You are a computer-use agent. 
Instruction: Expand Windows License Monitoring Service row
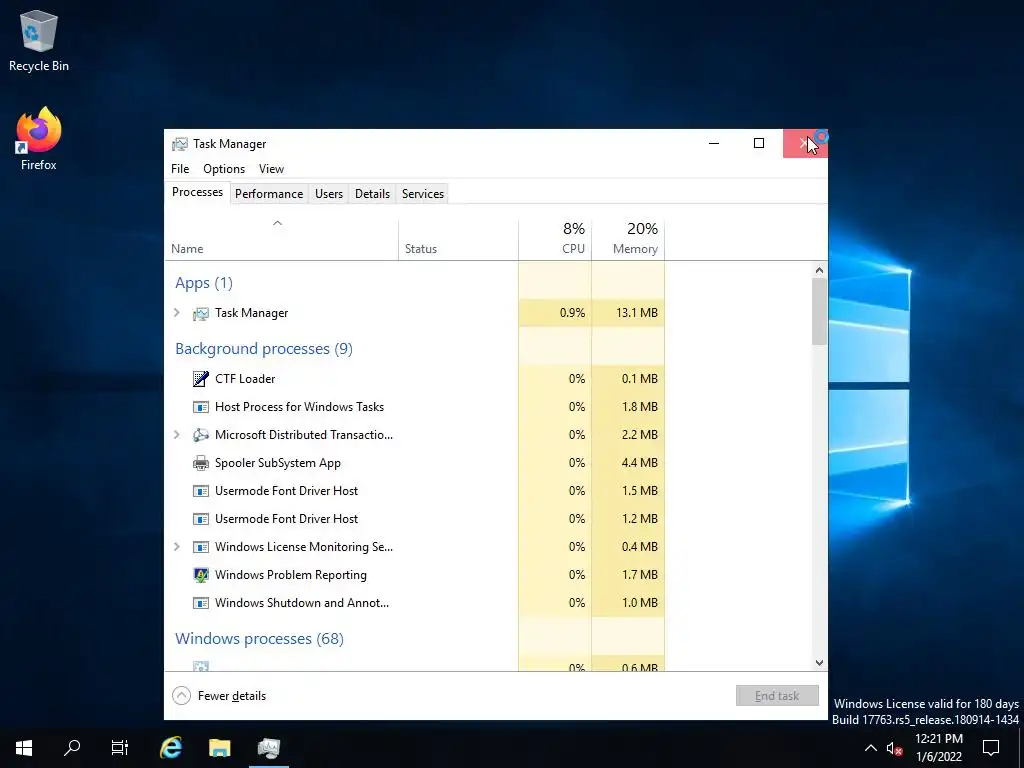pos(177,547)
